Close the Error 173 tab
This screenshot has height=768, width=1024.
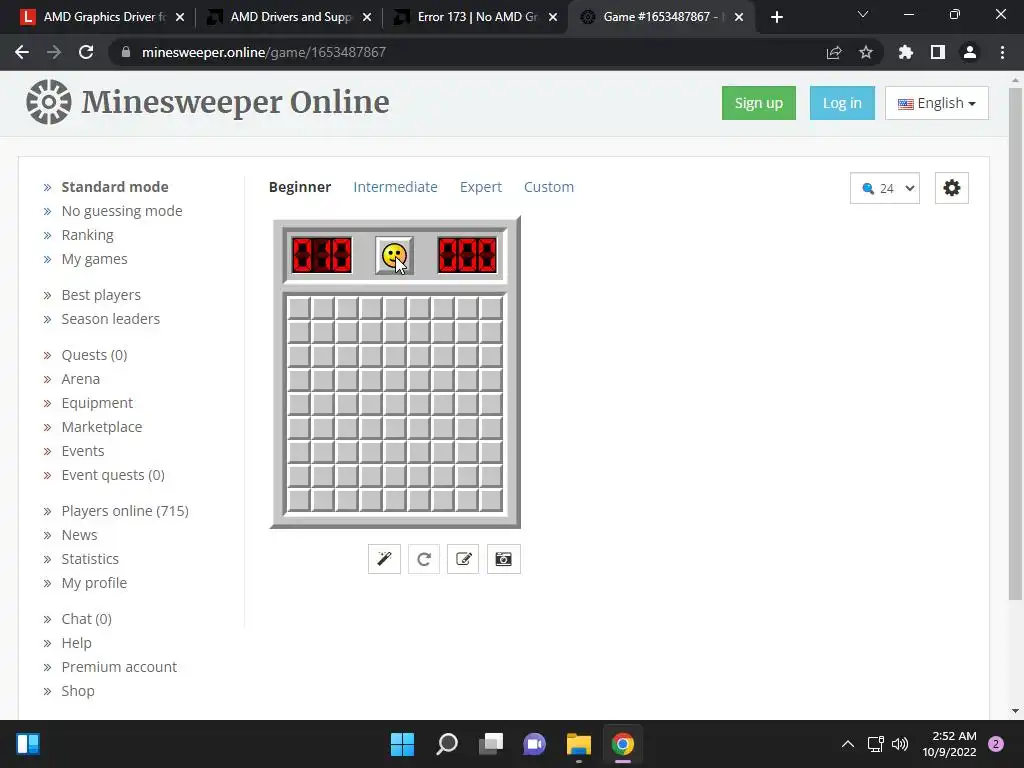point(553,18)
